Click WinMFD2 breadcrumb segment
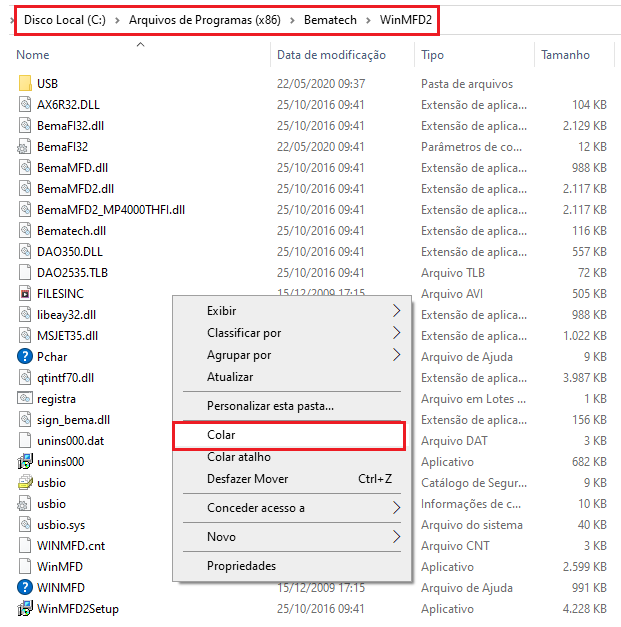This screenshot has height=627, width=621. point(405,20)
